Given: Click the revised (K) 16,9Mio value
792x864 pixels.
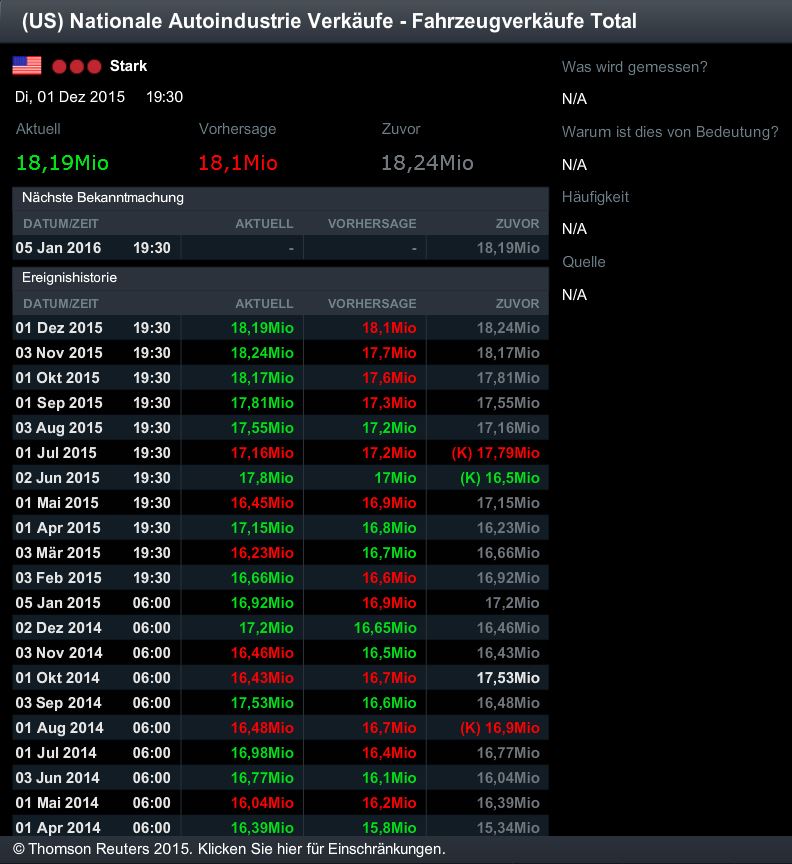Looking at the screenshot, I should point(499,728).
